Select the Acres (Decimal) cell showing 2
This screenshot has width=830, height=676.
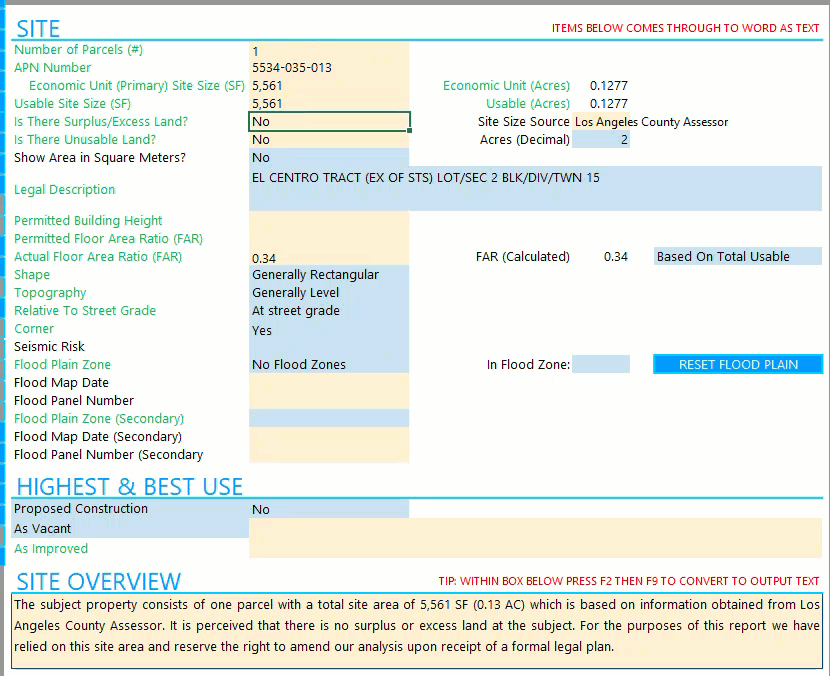(x=601, y=140)
